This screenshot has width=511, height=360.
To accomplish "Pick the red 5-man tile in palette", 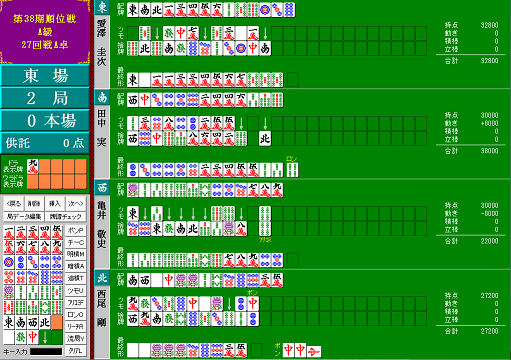I will pyautogui.click(x=9, y=248).
